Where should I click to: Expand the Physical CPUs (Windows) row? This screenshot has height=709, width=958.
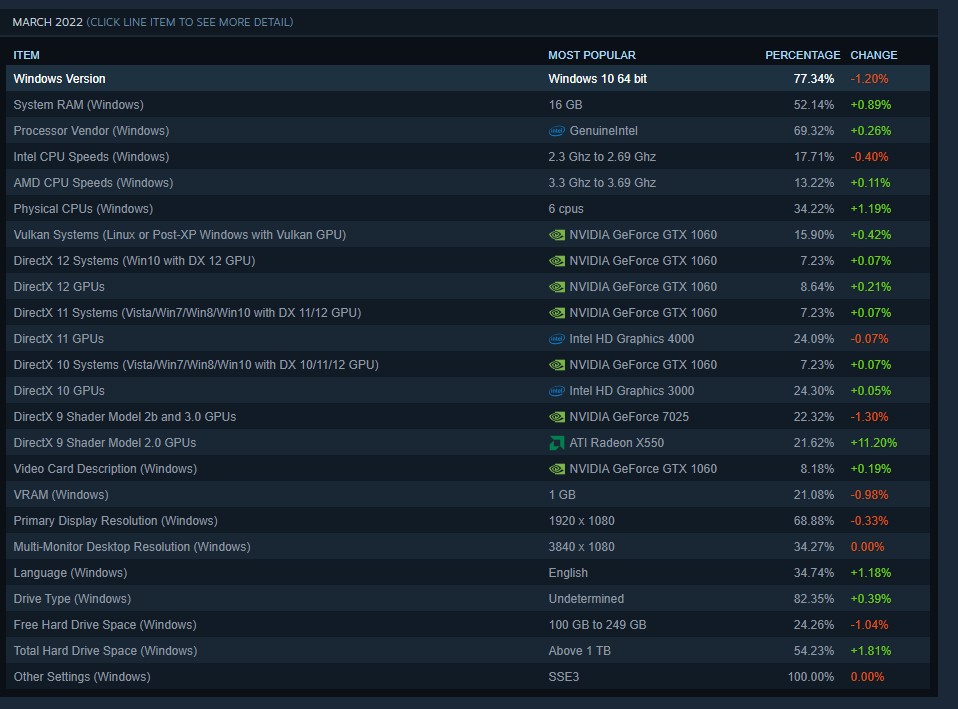click(x=83, y=209)
